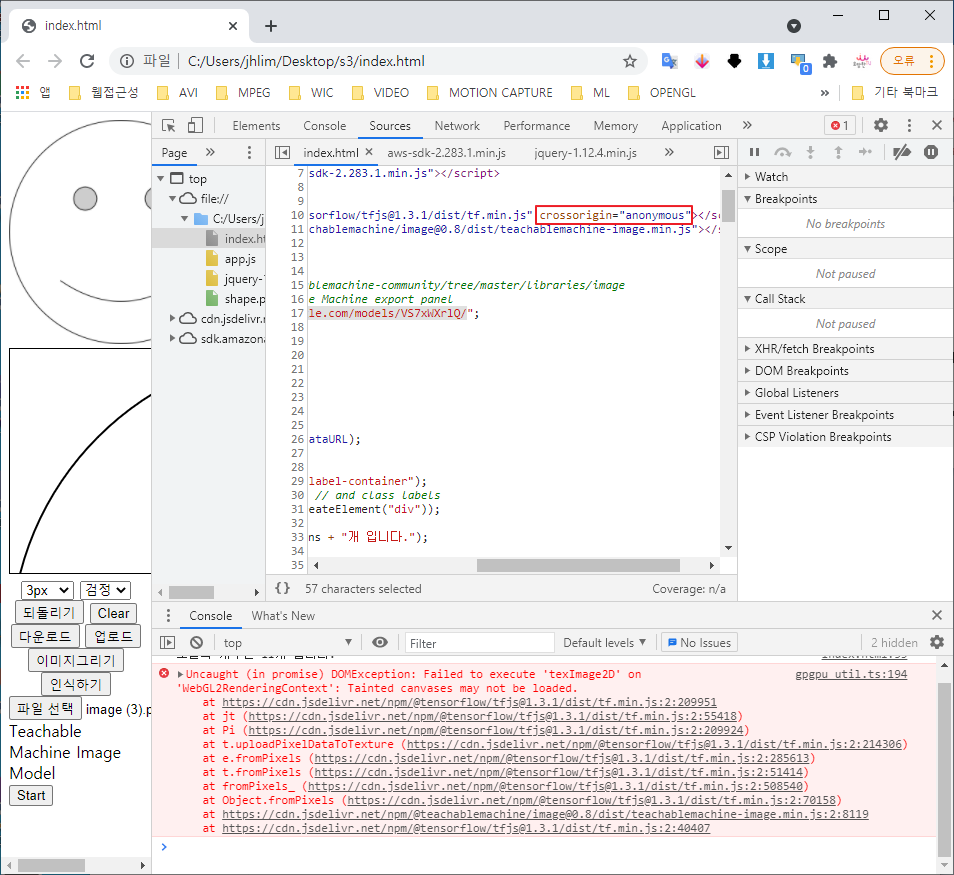Close the index.html source tab
Viewport: 954px width, 875px height.
(369, 152)
